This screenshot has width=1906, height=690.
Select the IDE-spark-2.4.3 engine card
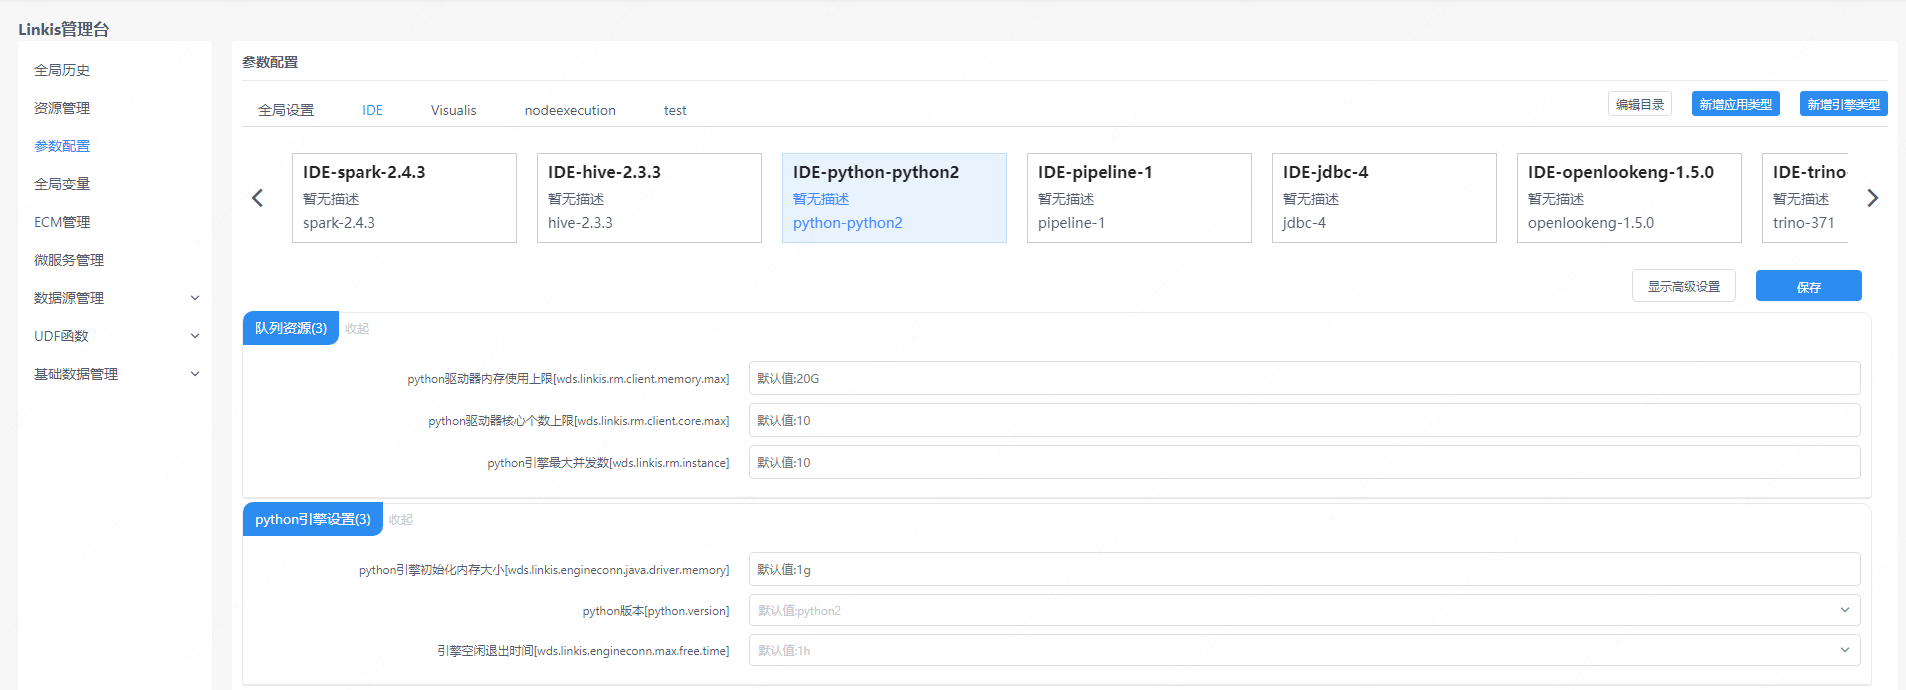click(x=404, y=198)
